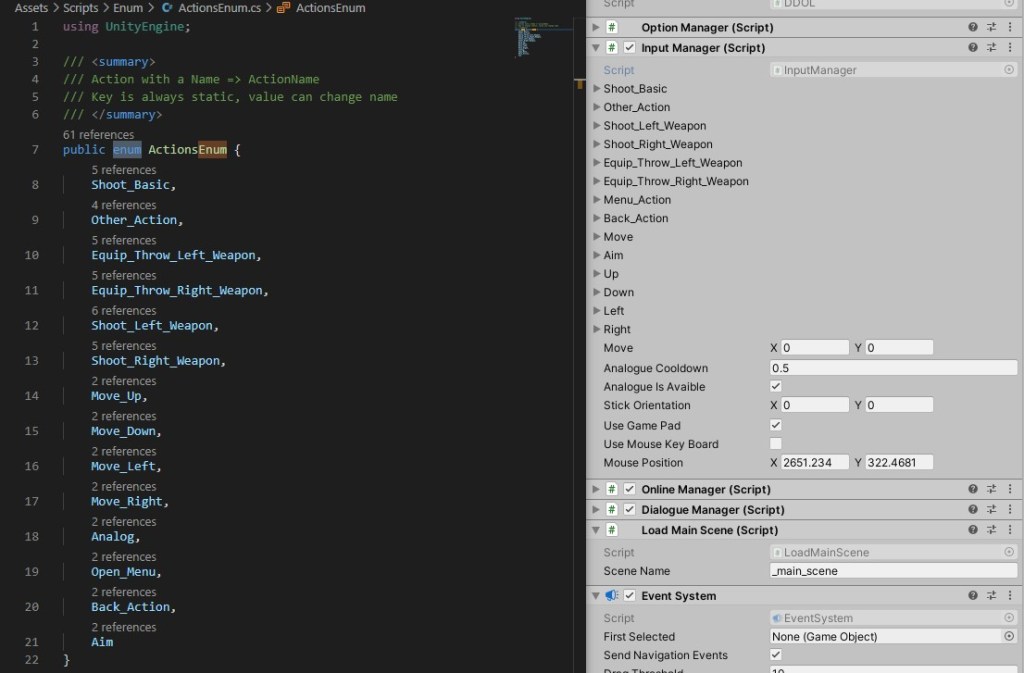1024x673 pixels.
Task: Click the Scripts breadcrumb item
Action: pyautogui.click(x=81, y=8)
